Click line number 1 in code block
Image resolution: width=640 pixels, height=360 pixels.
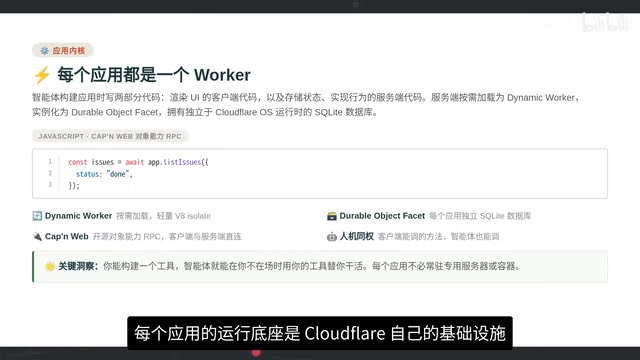[50, 161]
